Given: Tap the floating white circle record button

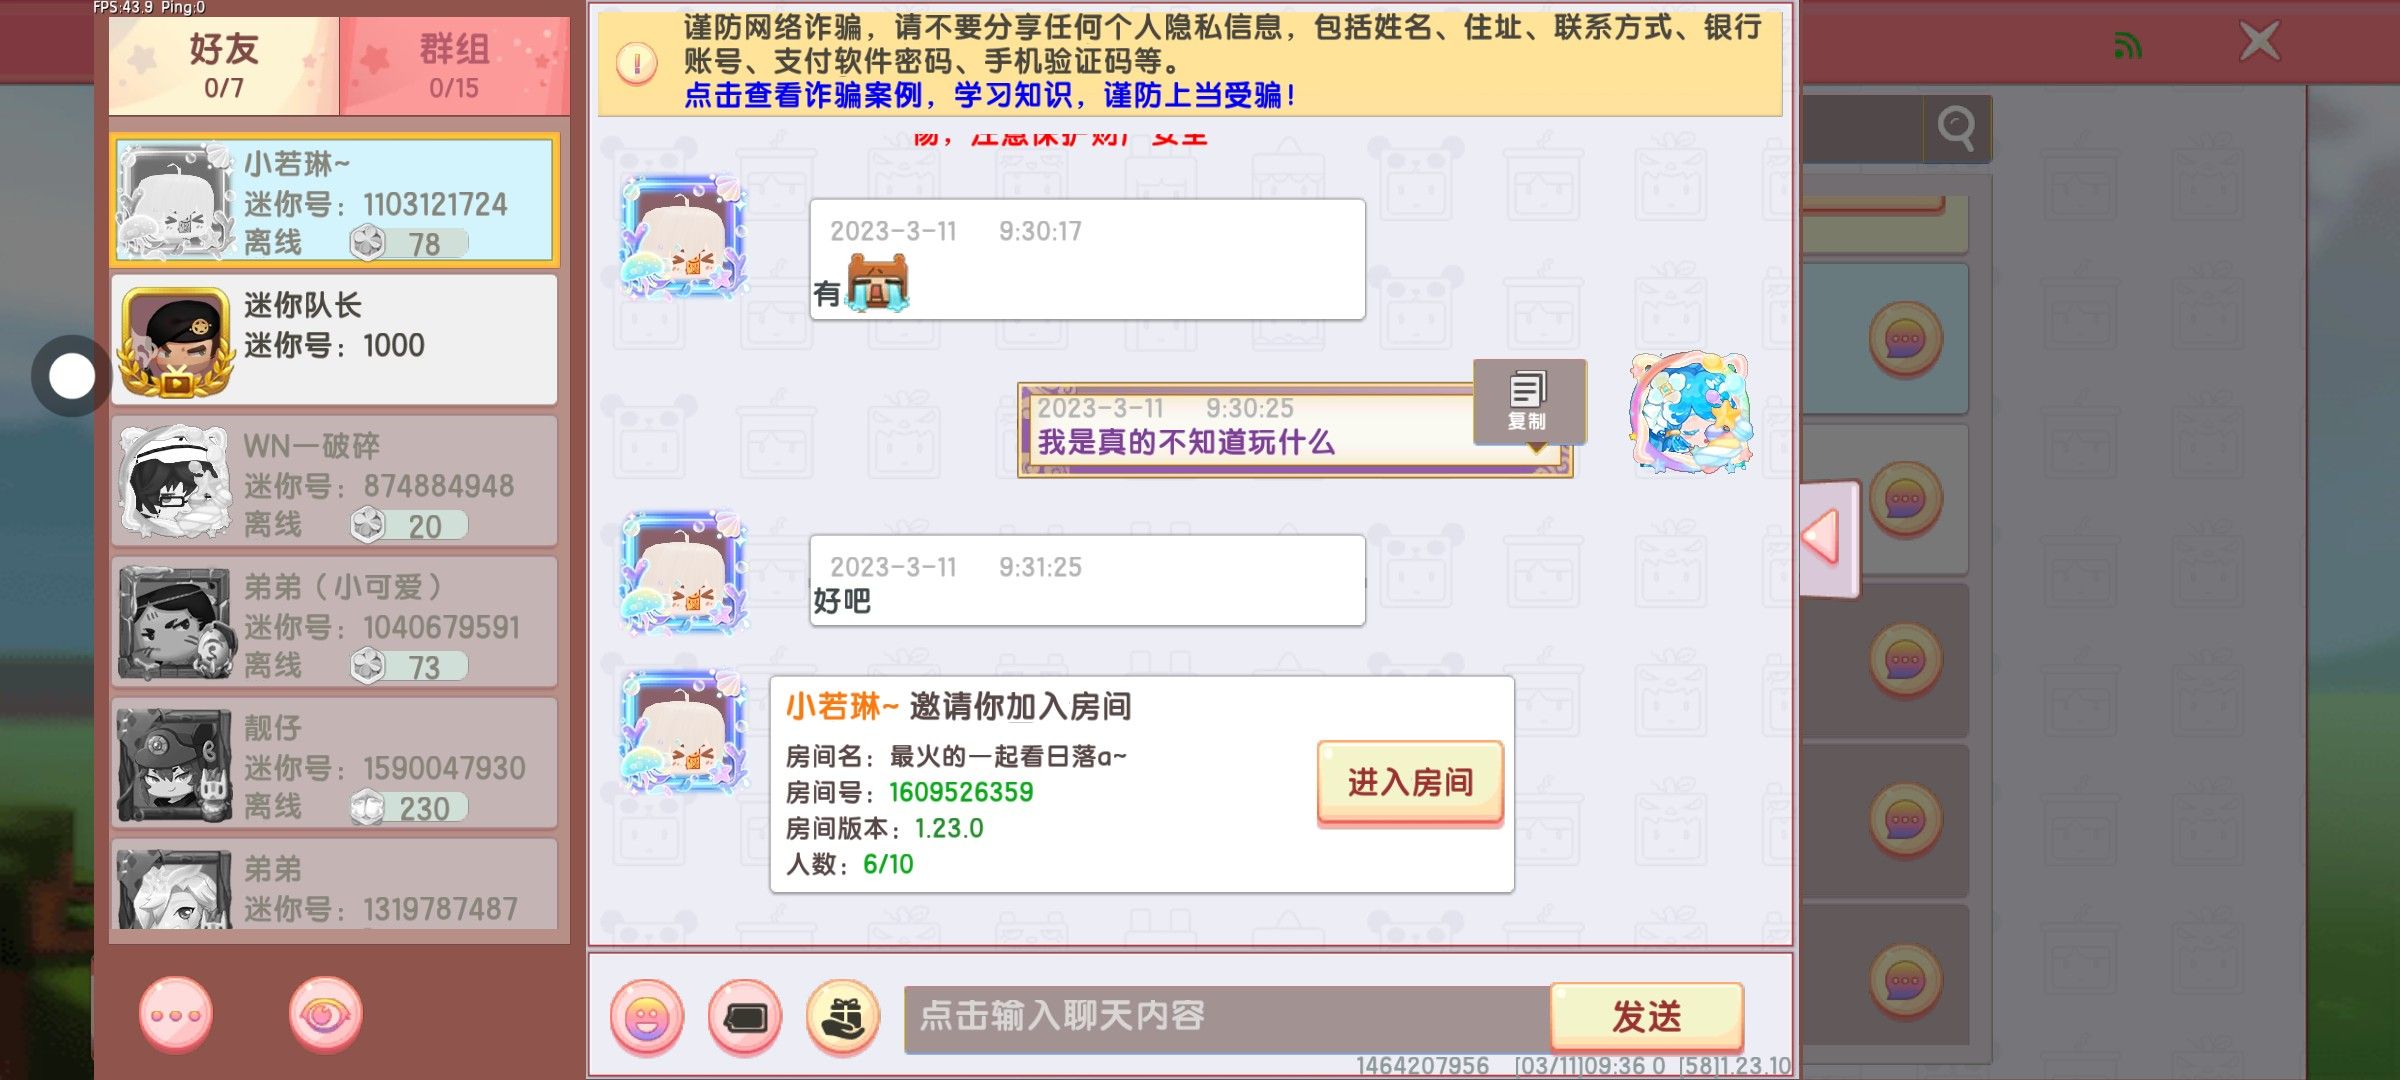Looking at the screenshot, I should [x=72, y=377].
